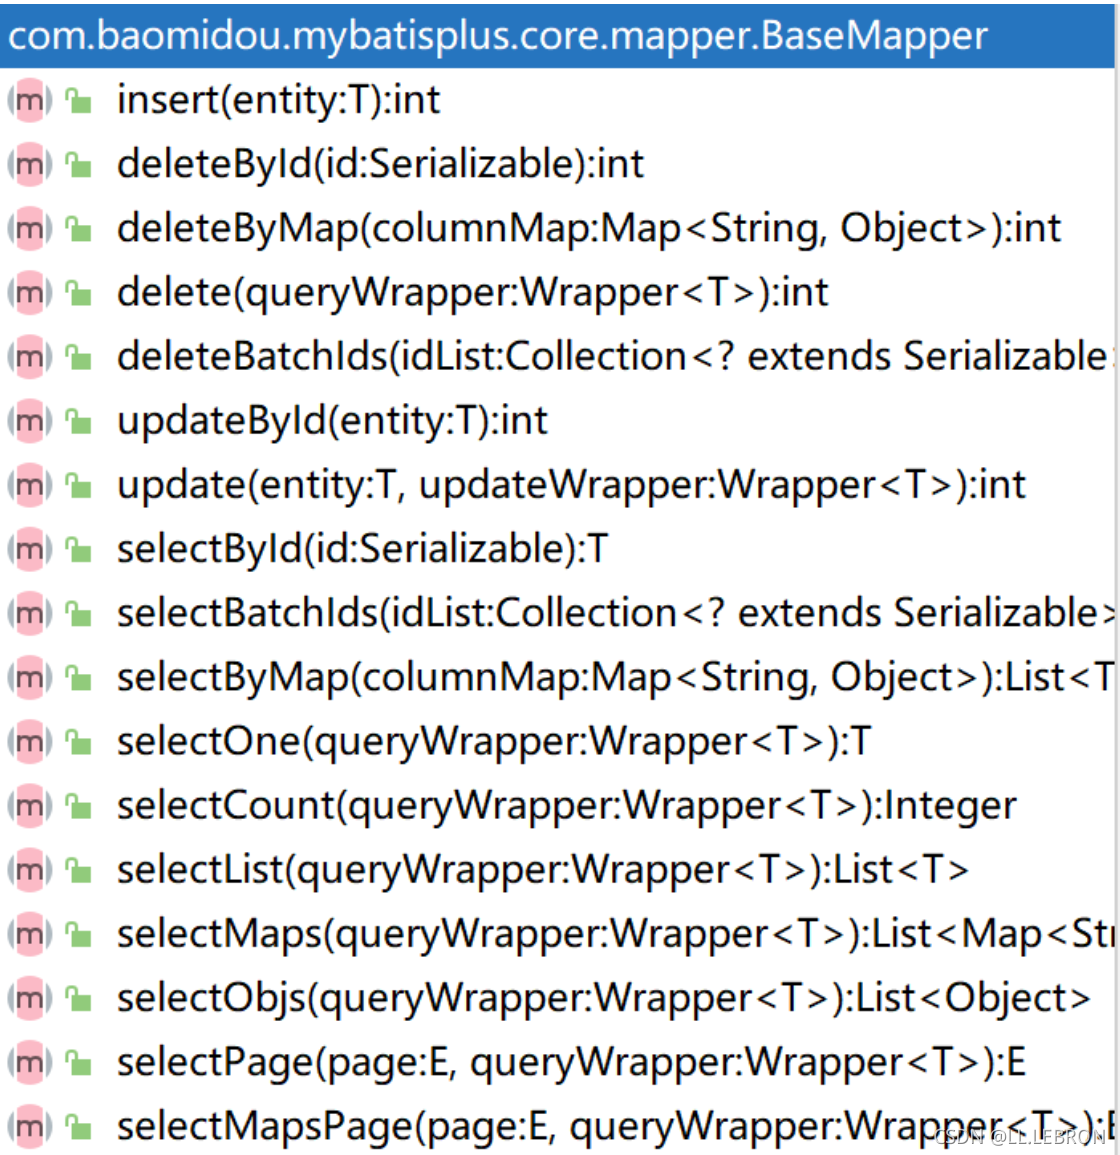Select selectList(queryWrapper:Wrapper<T>):List<T> method
Viewport: 1120px width, 1155px height.
coord(542,869)
